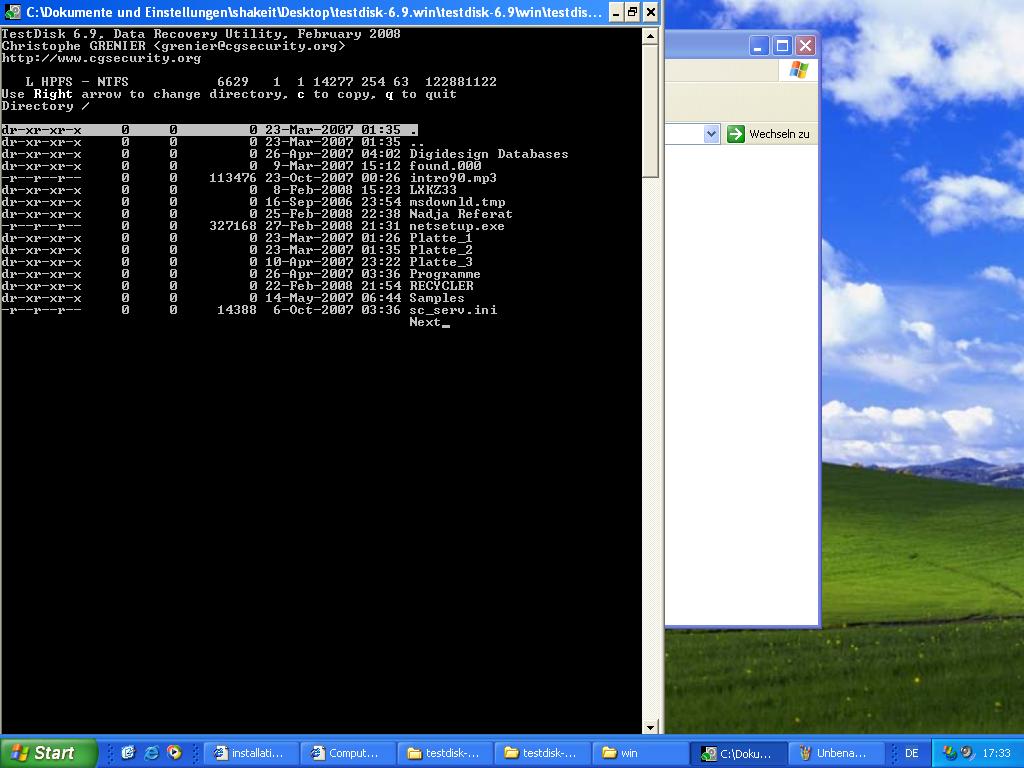Open the address bar dropdown in the background window
1024x768 pixels.
point(711,134)
